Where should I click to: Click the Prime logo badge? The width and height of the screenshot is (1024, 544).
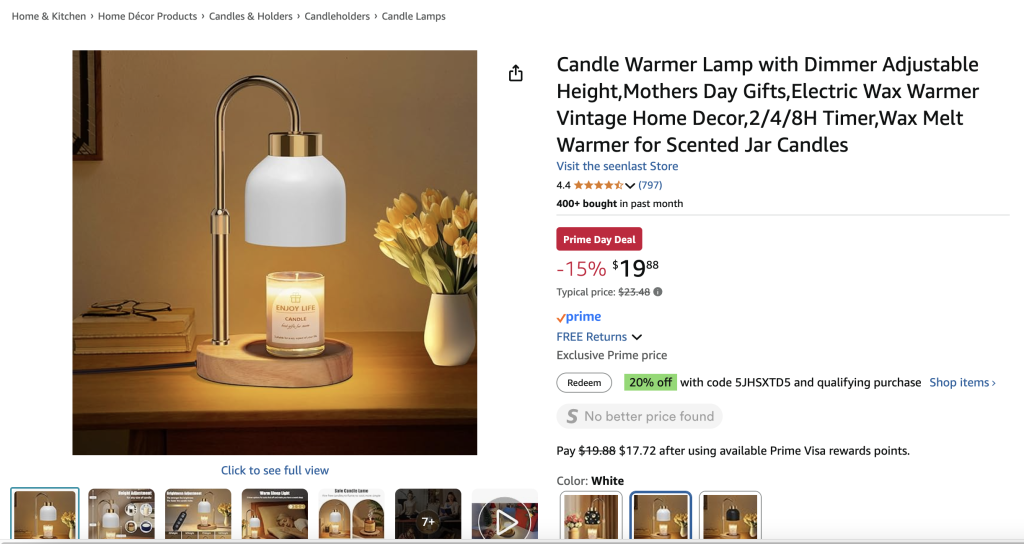click(579, 317)
